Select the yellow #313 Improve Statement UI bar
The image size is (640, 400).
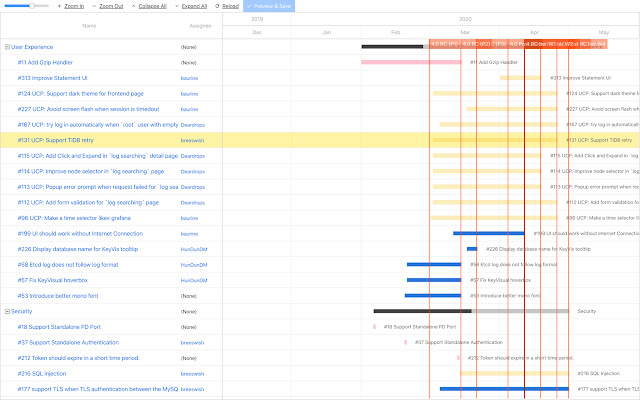click(520, 78)
